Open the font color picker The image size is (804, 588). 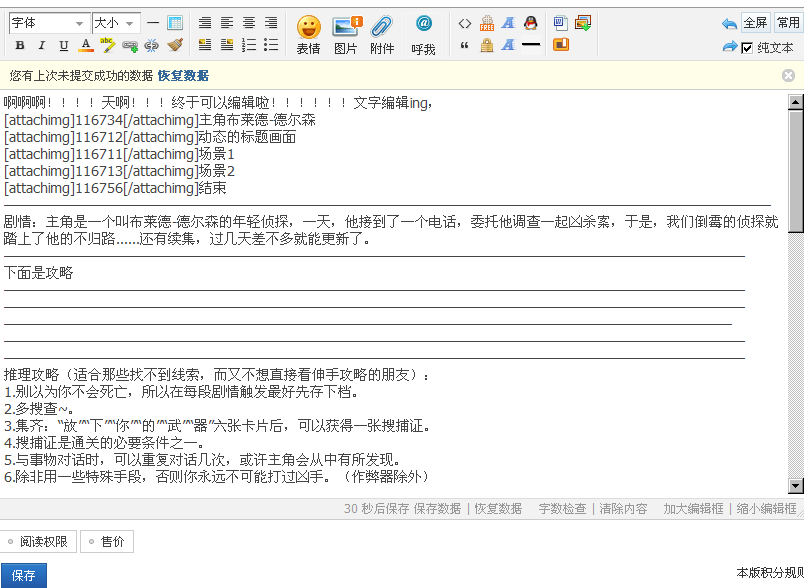86,45
